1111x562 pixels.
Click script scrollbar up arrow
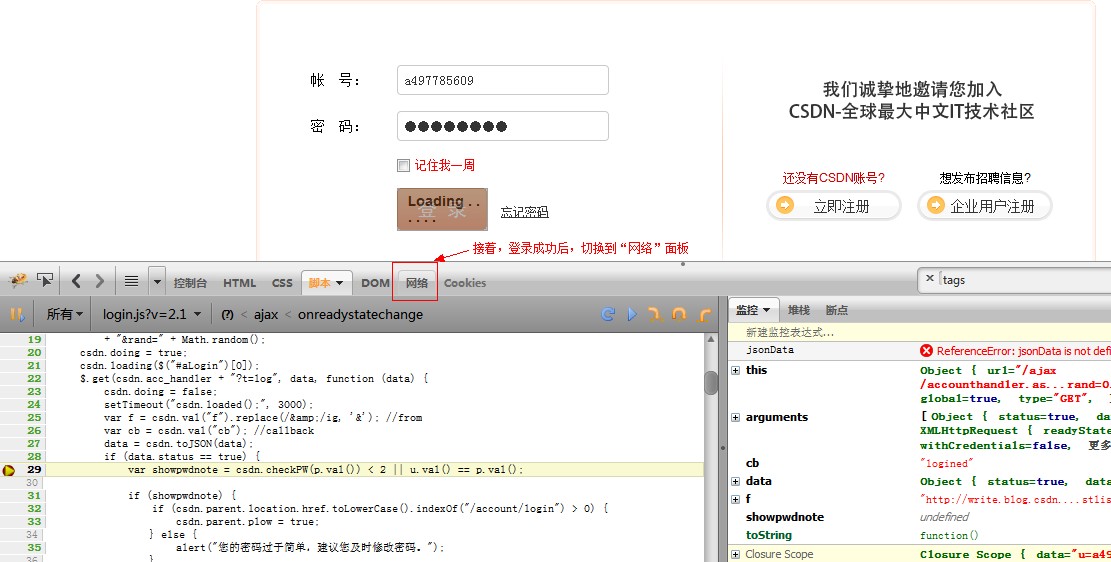click(x=711, y=339)
